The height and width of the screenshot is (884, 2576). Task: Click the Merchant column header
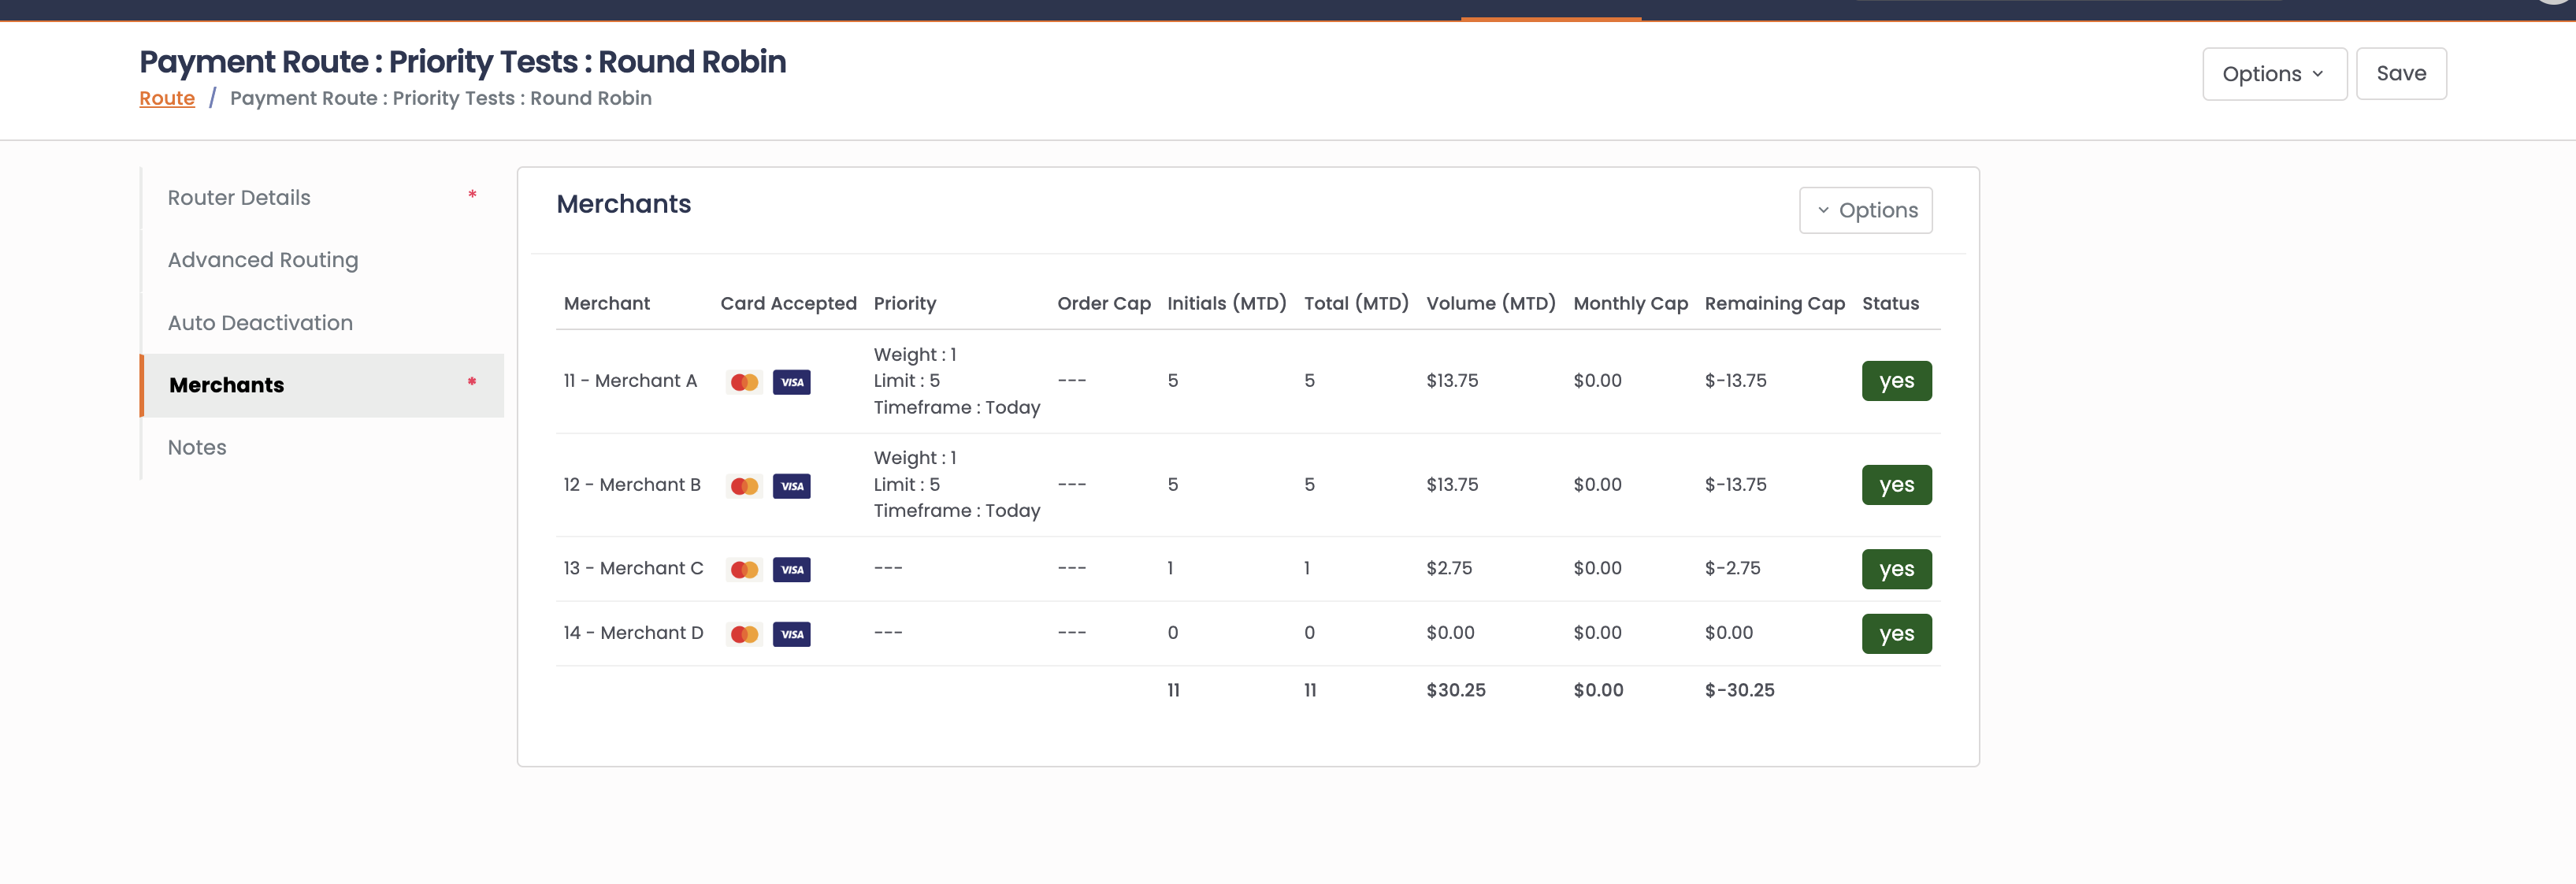pos(606,303)
